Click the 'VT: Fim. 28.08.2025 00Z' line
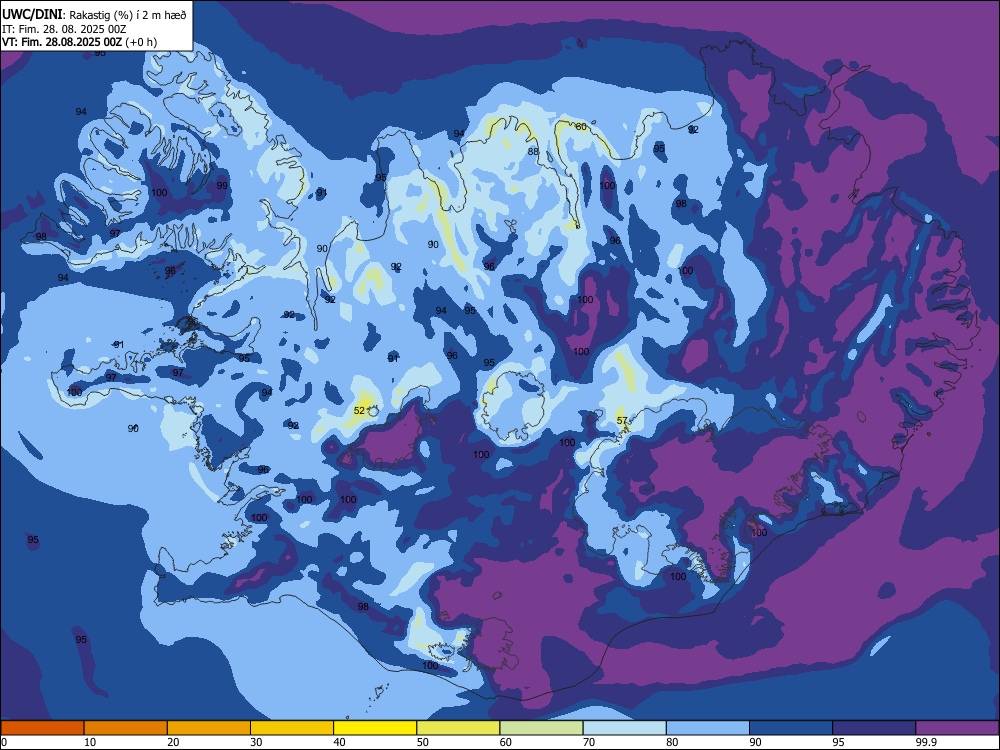1000x750 pixels. [x=62, y=42]
